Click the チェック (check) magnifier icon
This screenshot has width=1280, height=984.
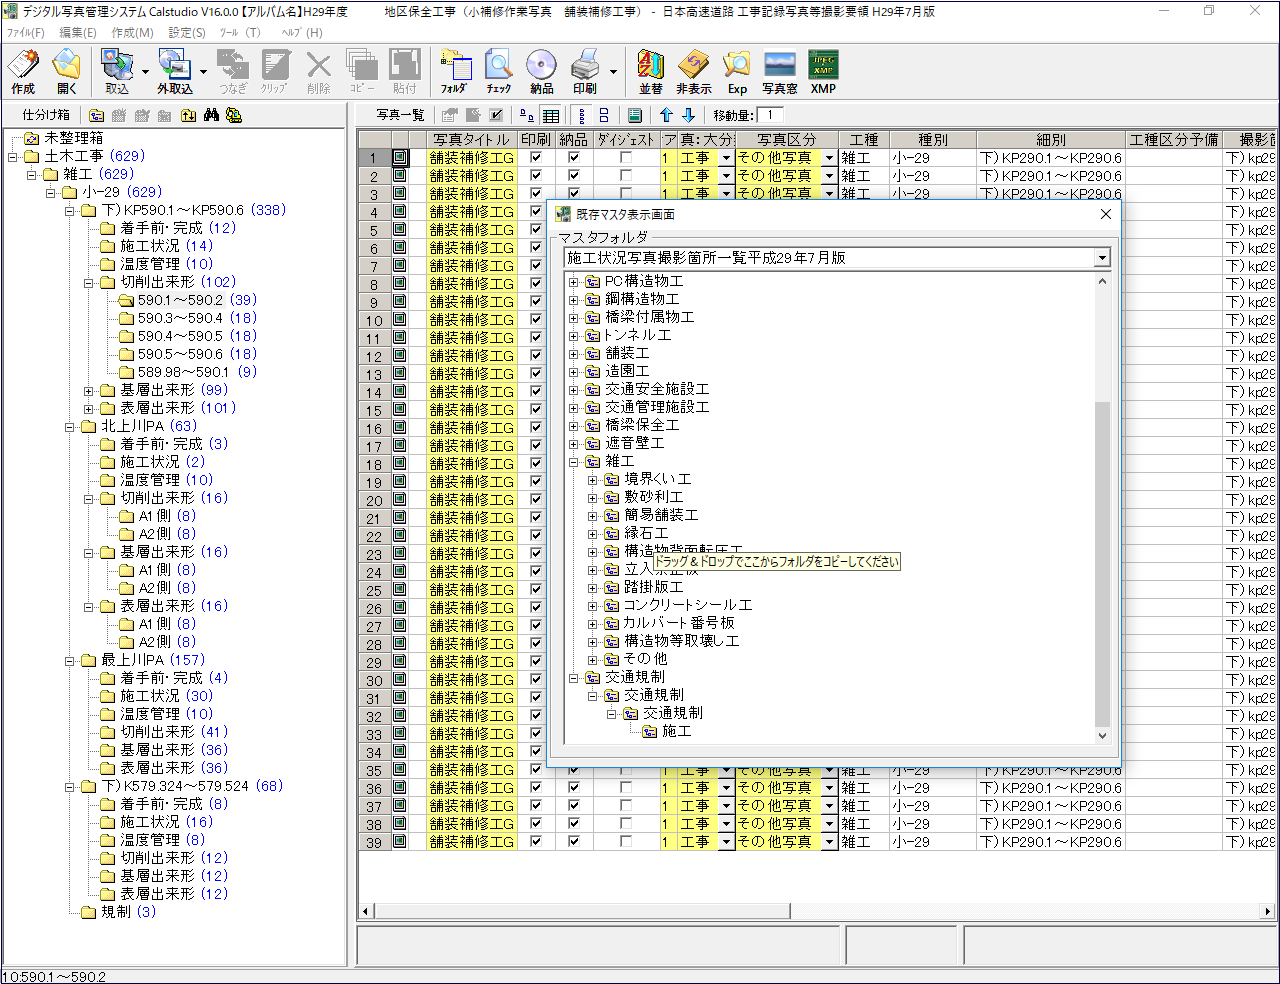point(498,72)
